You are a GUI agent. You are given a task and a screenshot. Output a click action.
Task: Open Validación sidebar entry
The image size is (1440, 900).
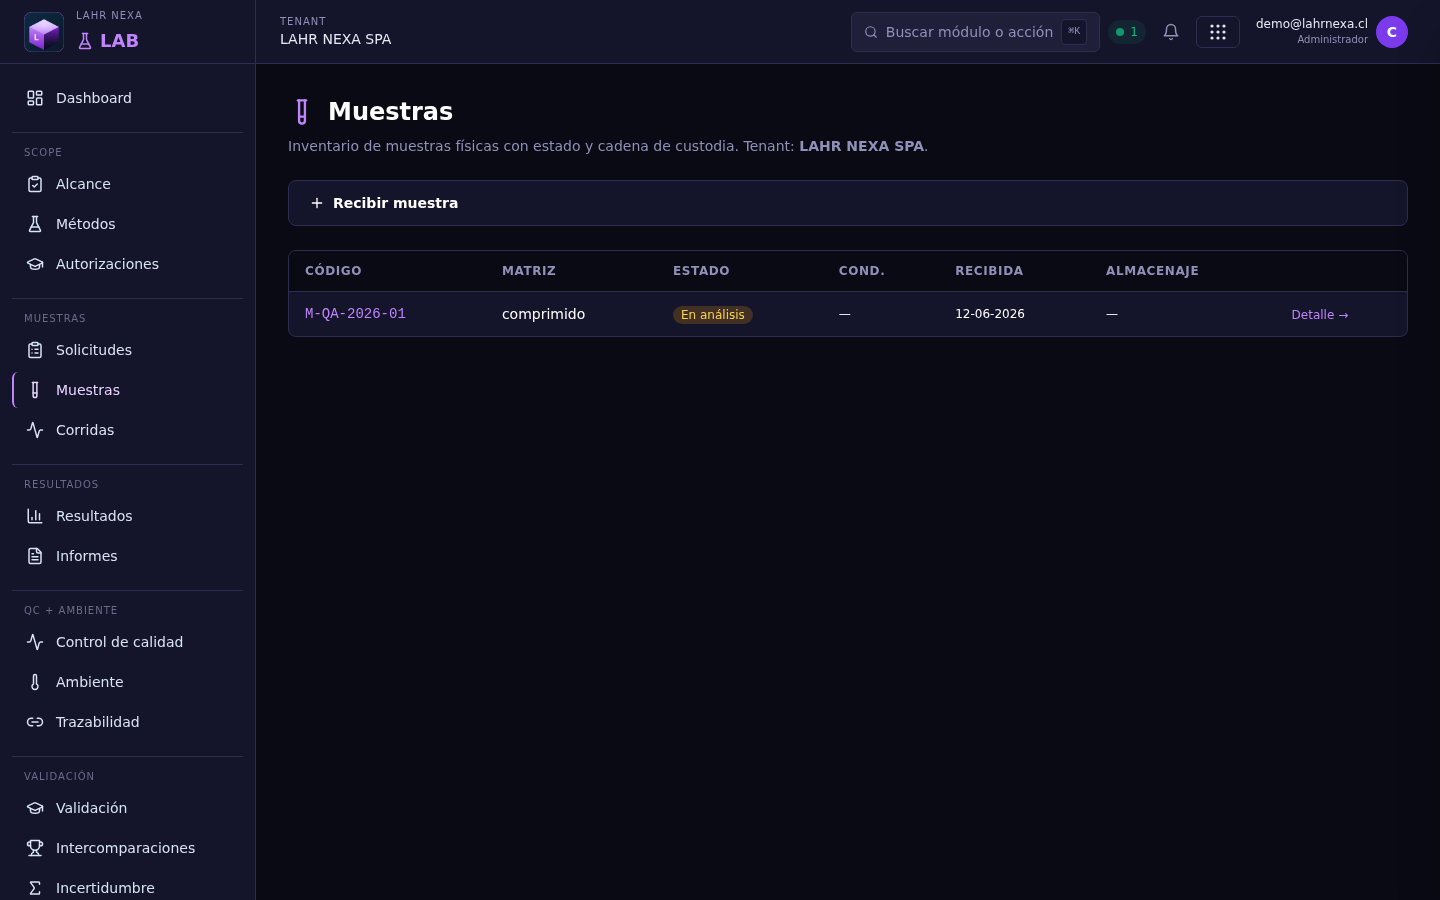pos(127,808)
